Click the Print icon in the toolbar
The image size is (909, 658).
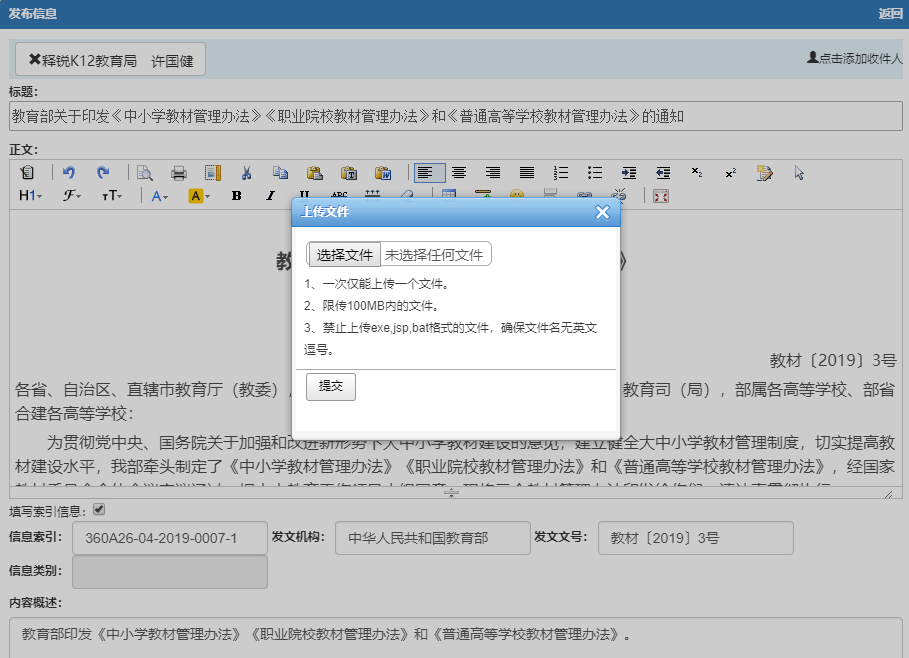(178, 172)
